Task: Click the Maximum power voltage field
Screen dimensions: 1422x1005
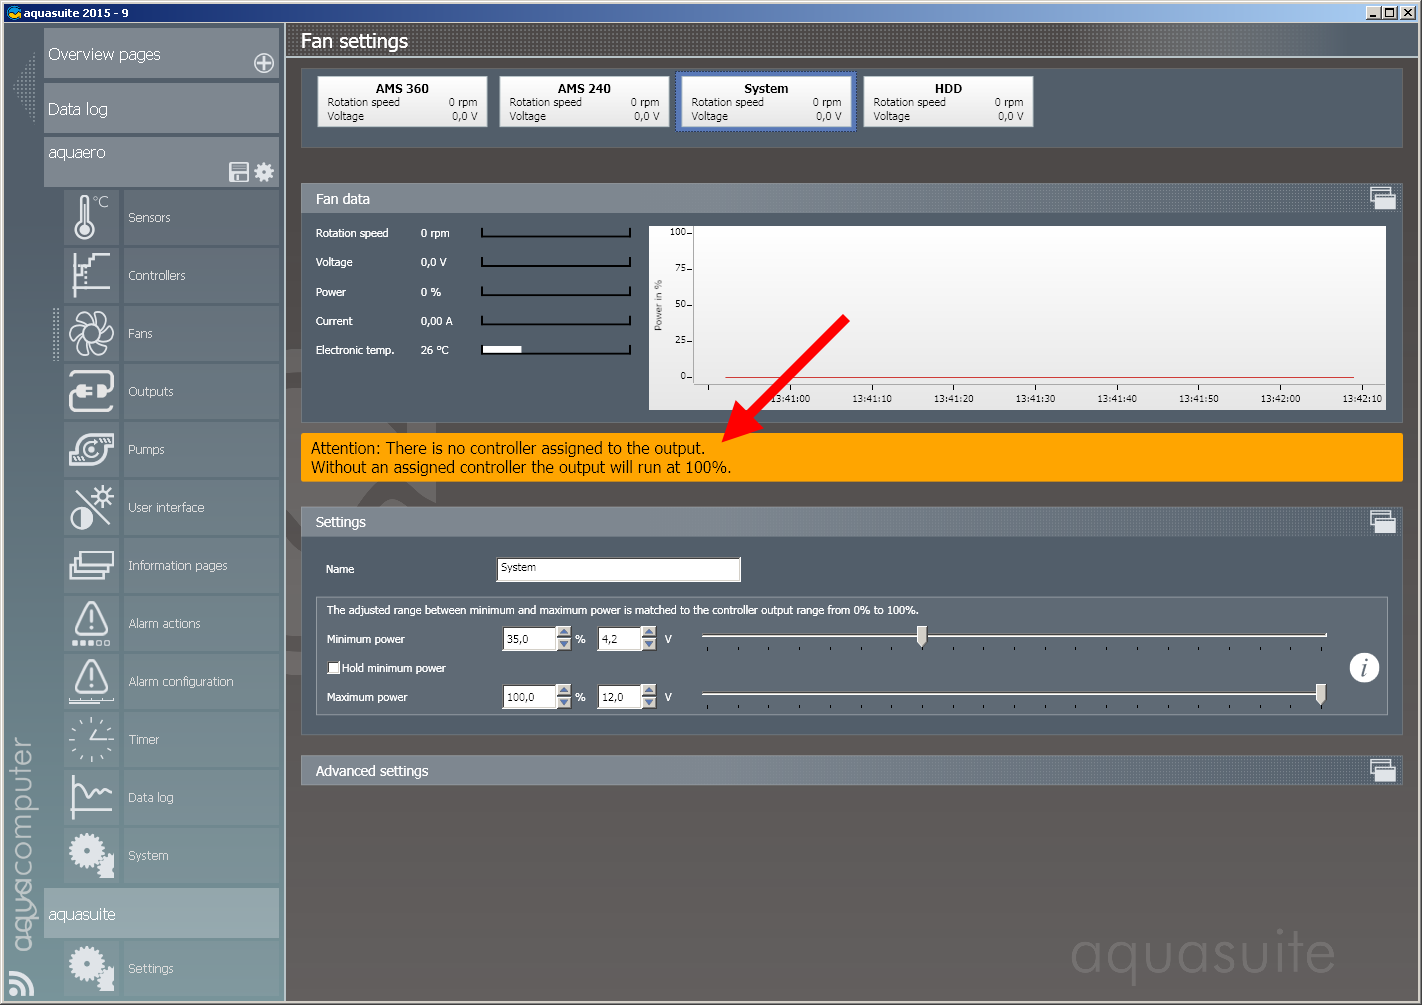Action: [x=620, y=697]
